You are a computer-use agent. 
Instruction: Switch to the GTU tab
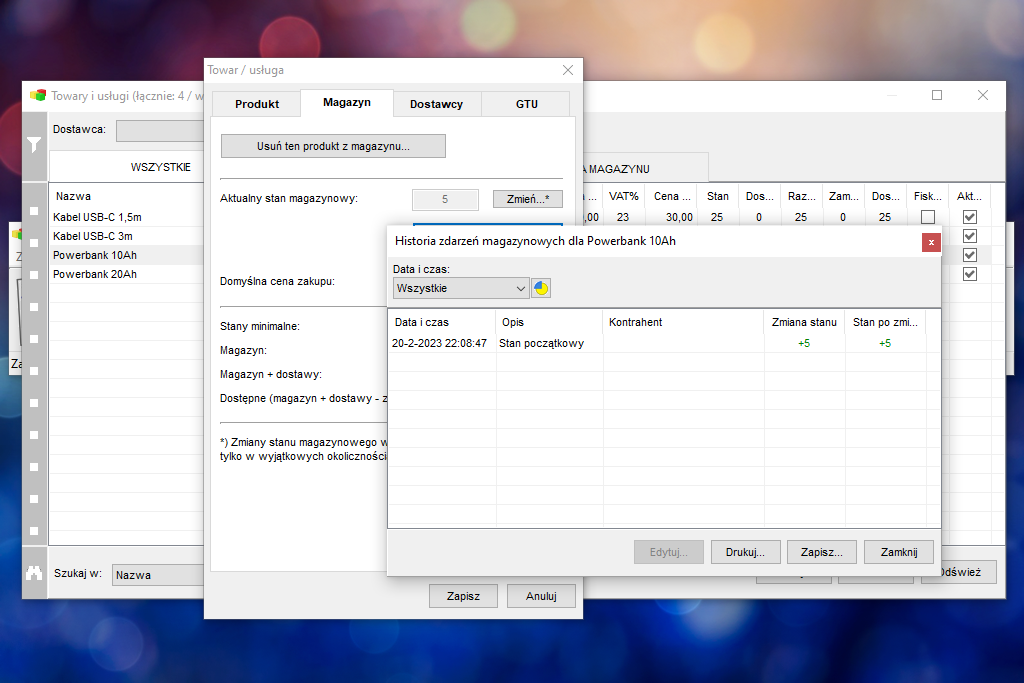pyautogui.click(x=526, y=104)
